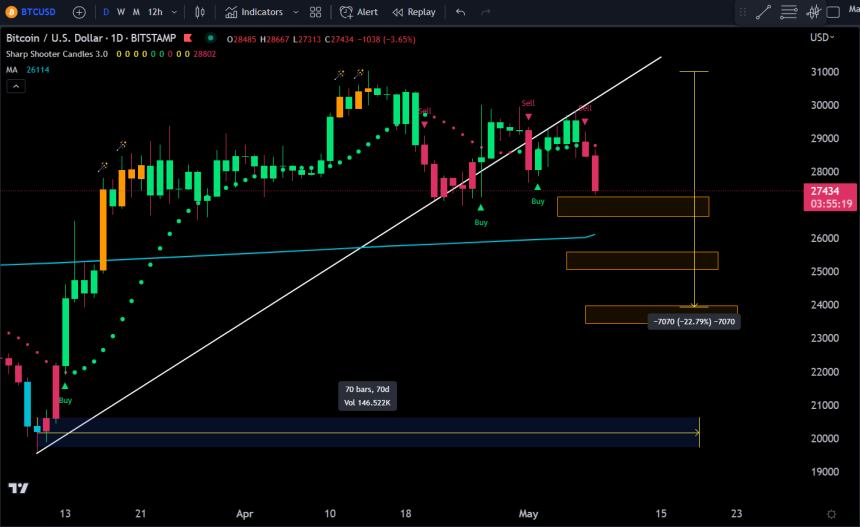Select the 12h timeframe

click(x=155, y=12)
